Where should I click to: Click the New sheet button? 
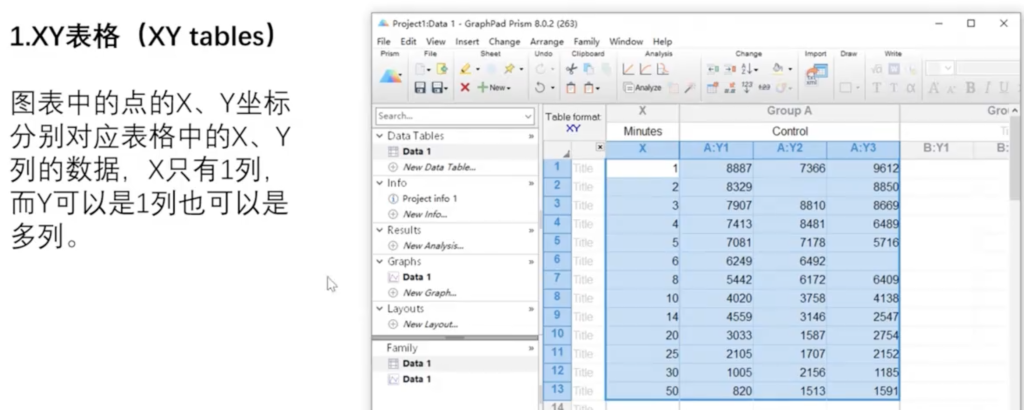click(493, 88)
